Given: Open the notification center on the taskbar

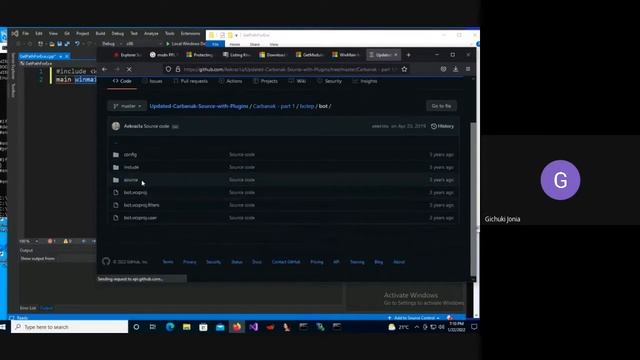Looking at the screenshot, I should point(474,327).
